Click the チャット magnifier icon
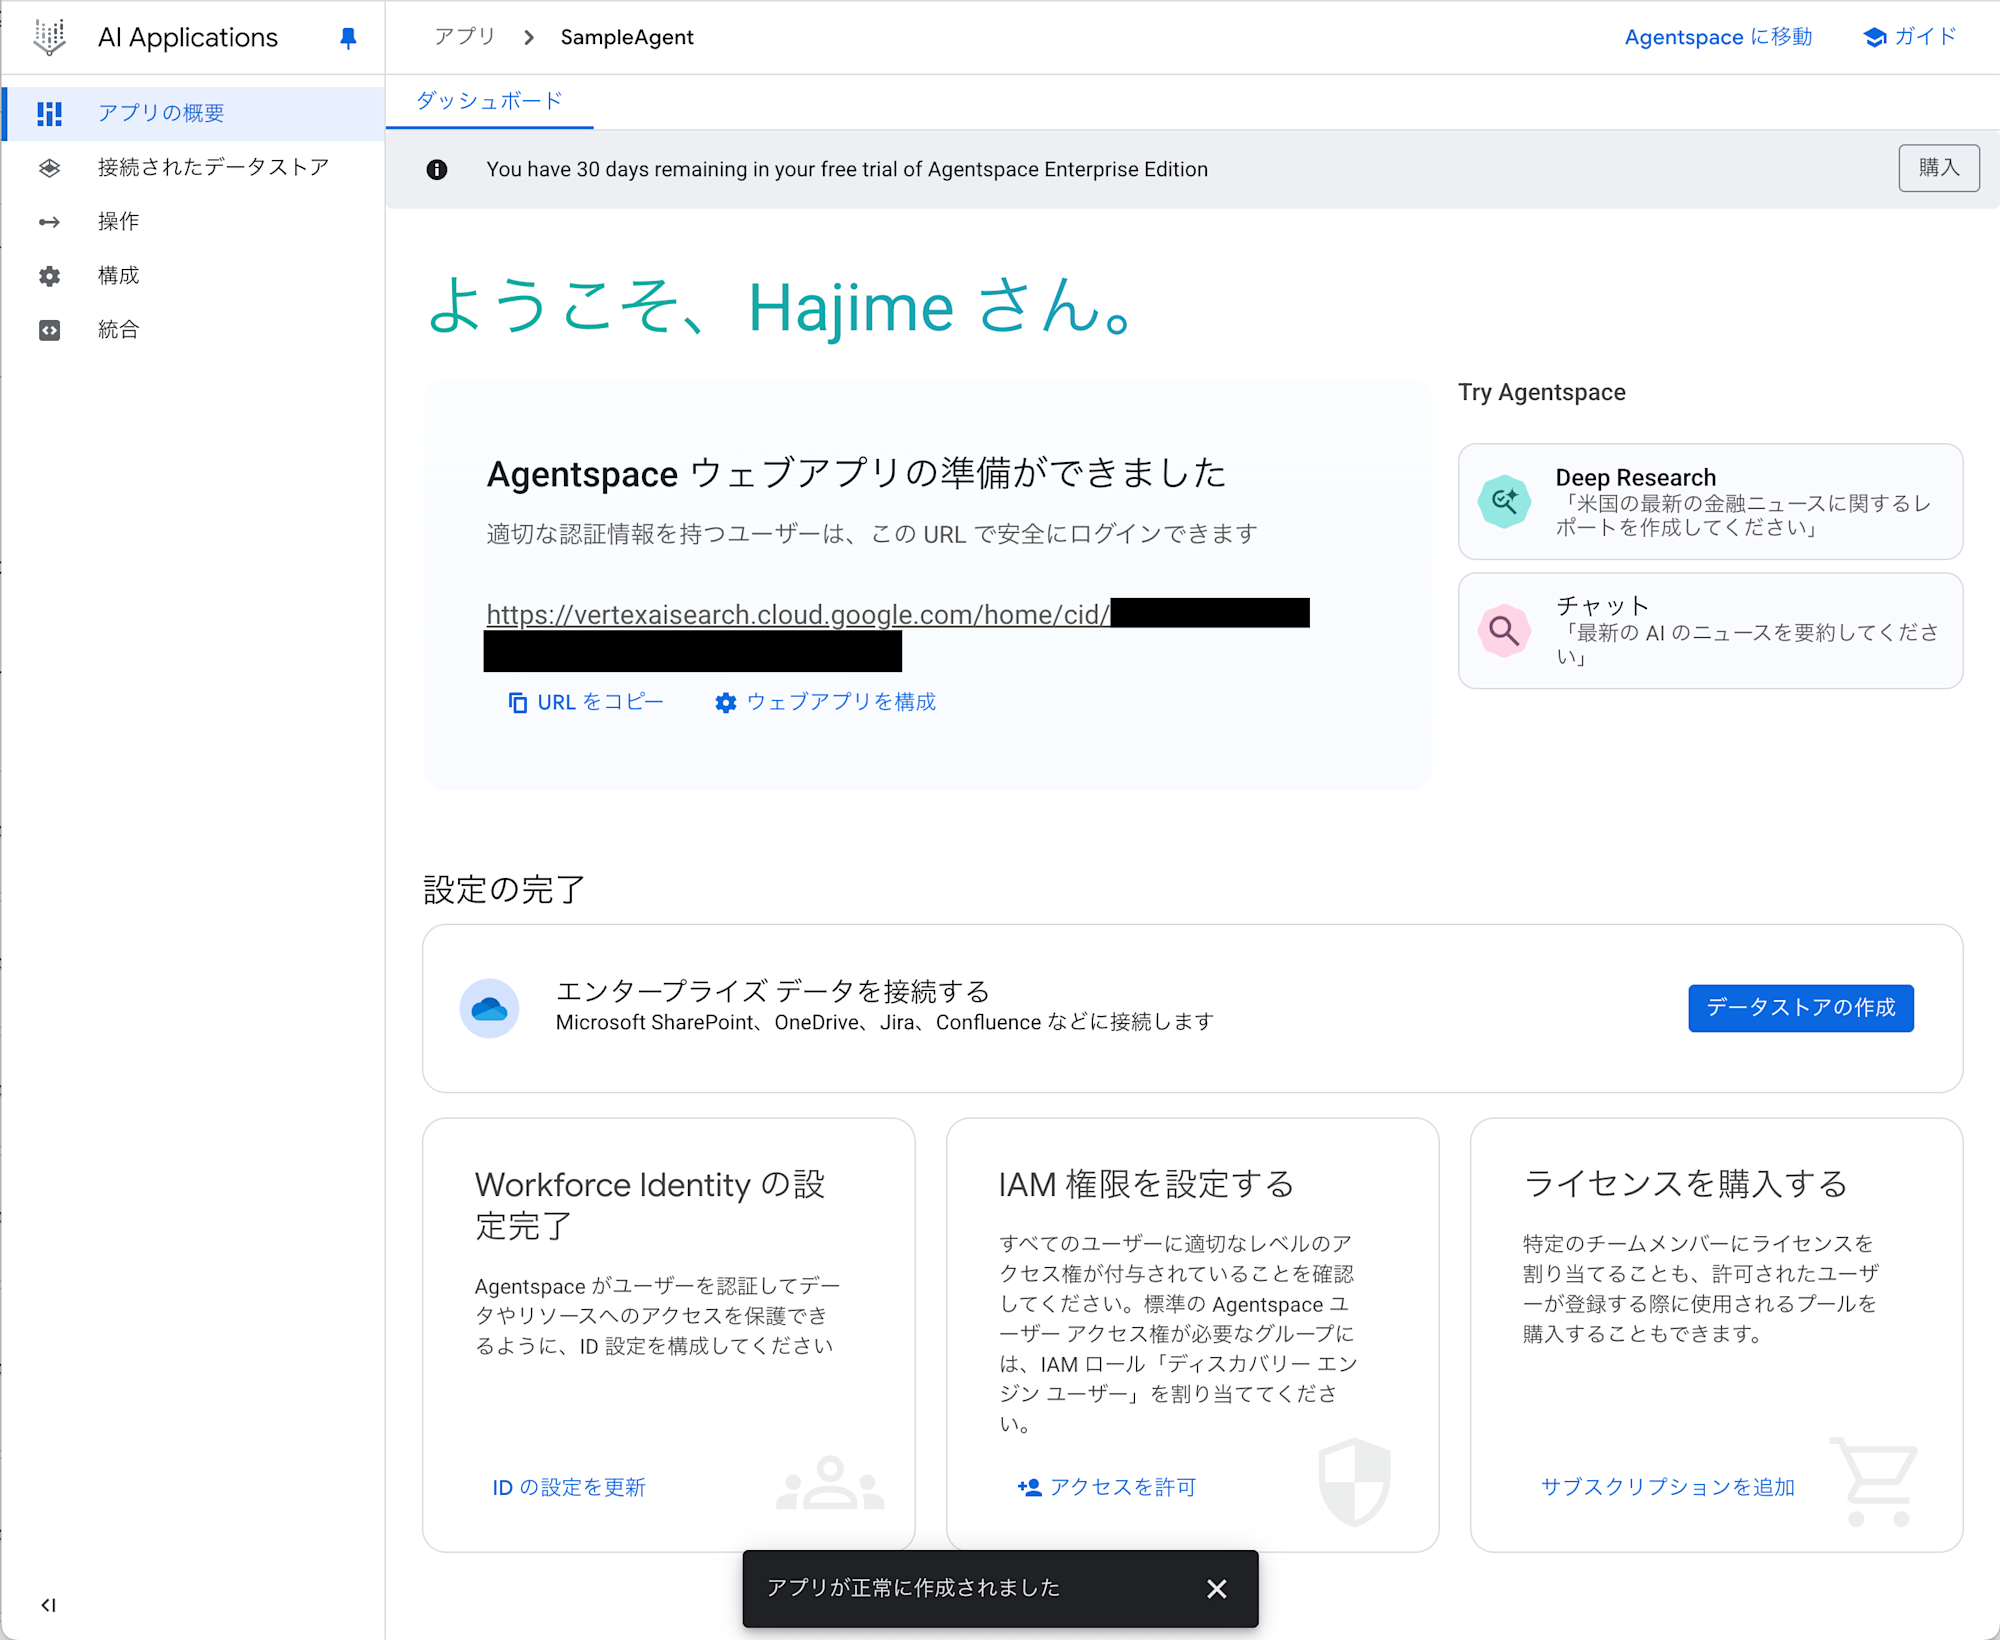The image size is (2000, 1640). pos(1504,630)
